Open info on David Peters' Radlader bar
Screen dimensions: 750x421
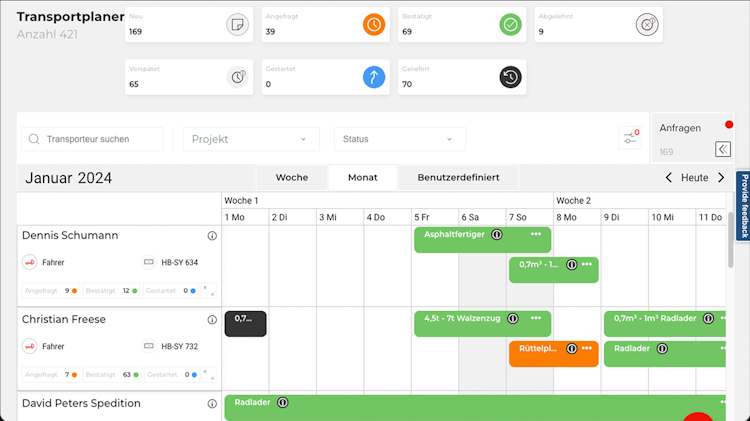point(283,403)
